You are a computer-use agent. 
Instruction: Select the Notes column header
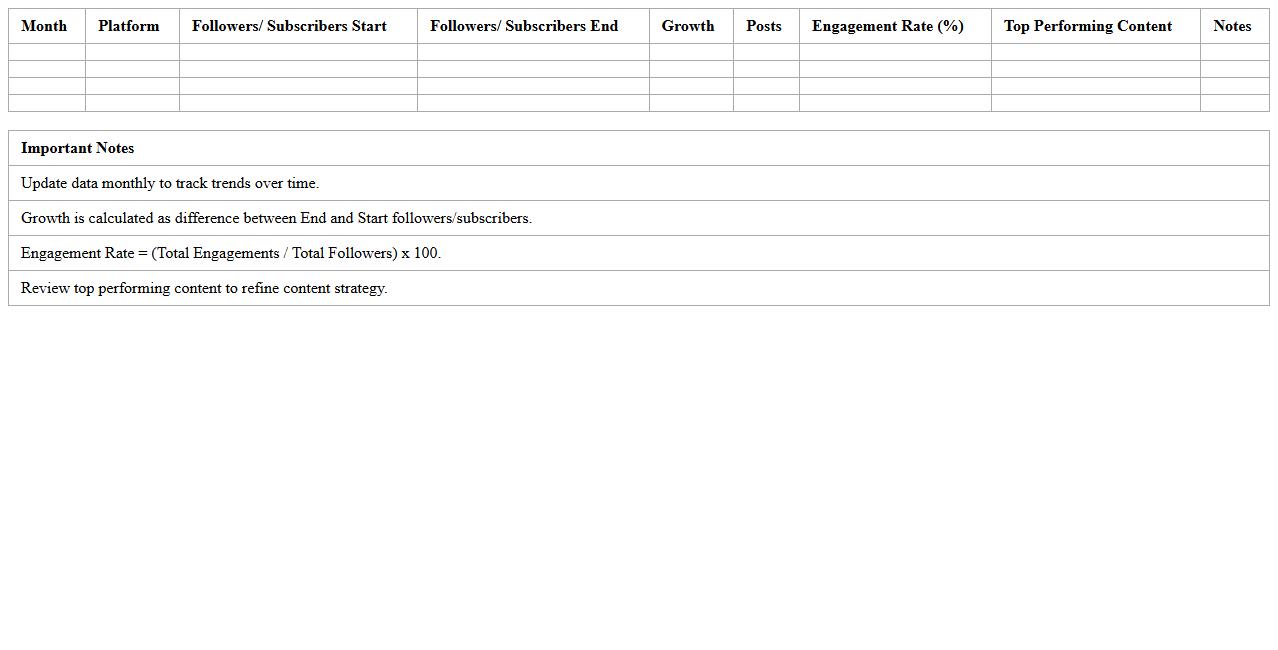(1232, 26)
